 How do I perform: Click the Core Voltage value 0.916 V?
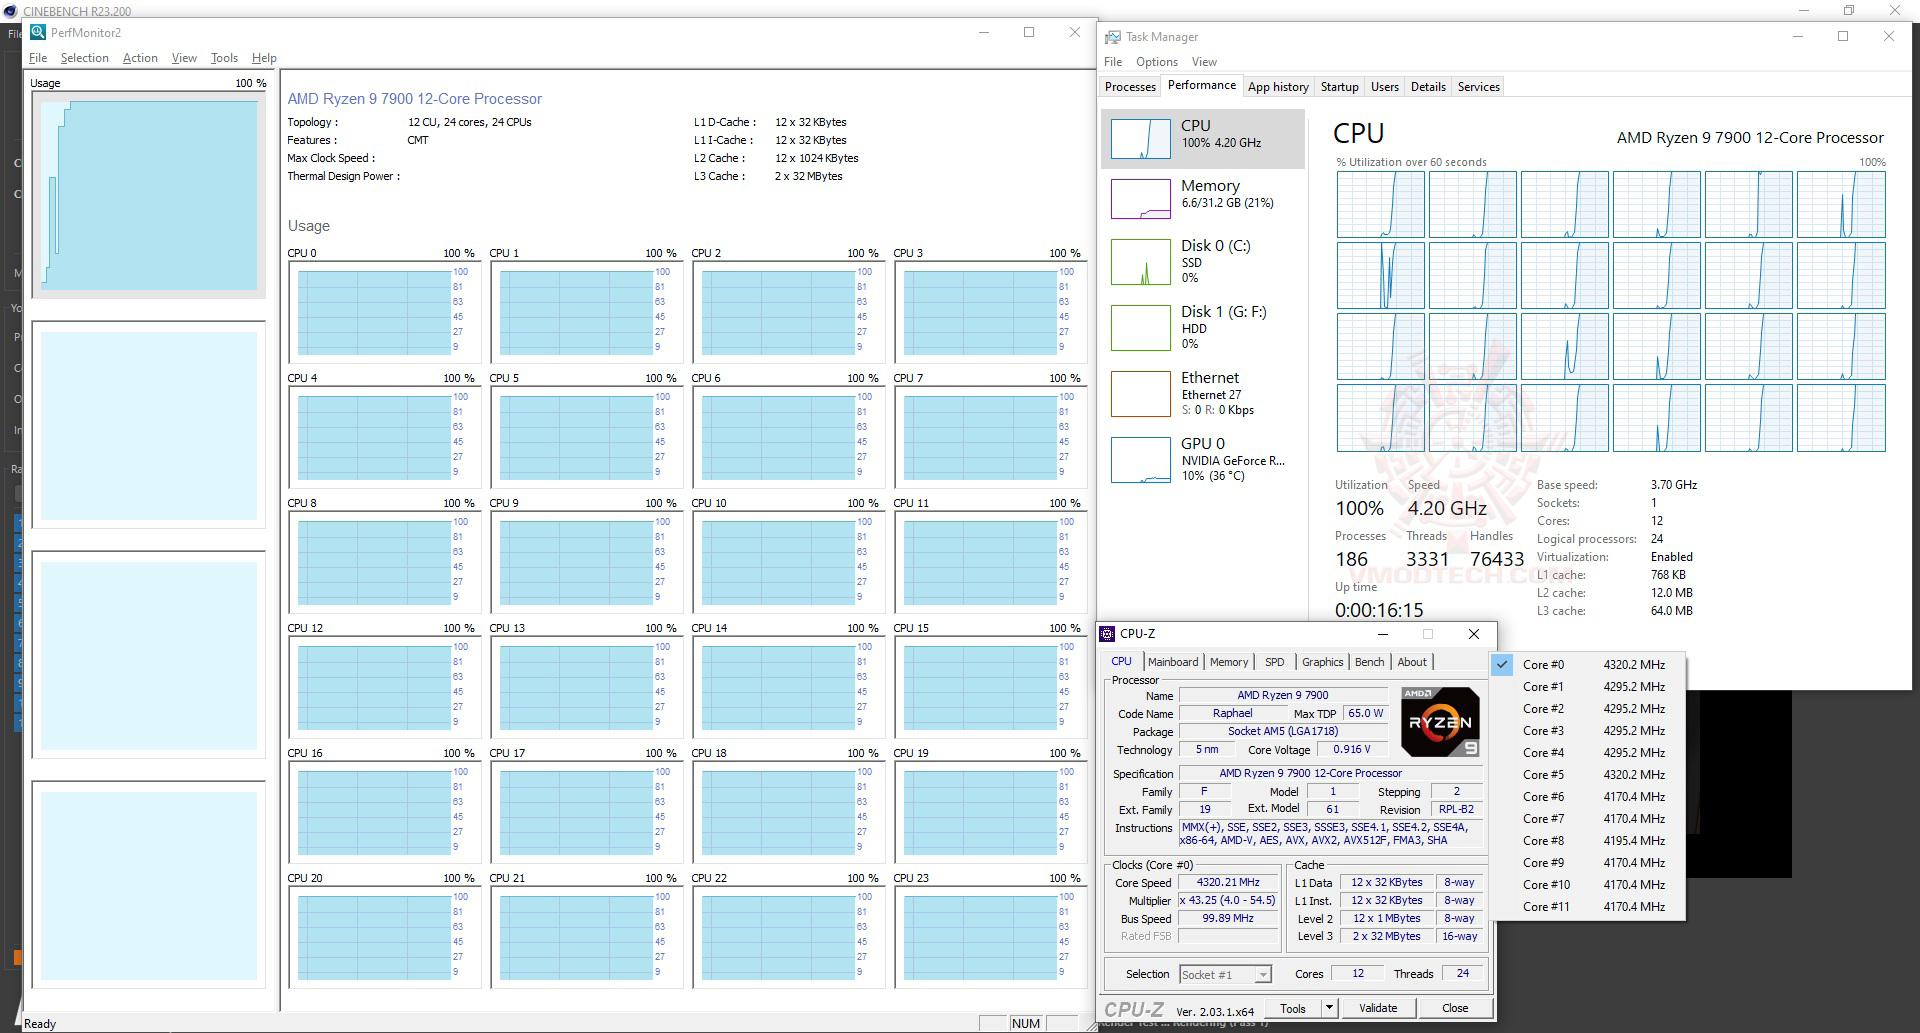1352,750
